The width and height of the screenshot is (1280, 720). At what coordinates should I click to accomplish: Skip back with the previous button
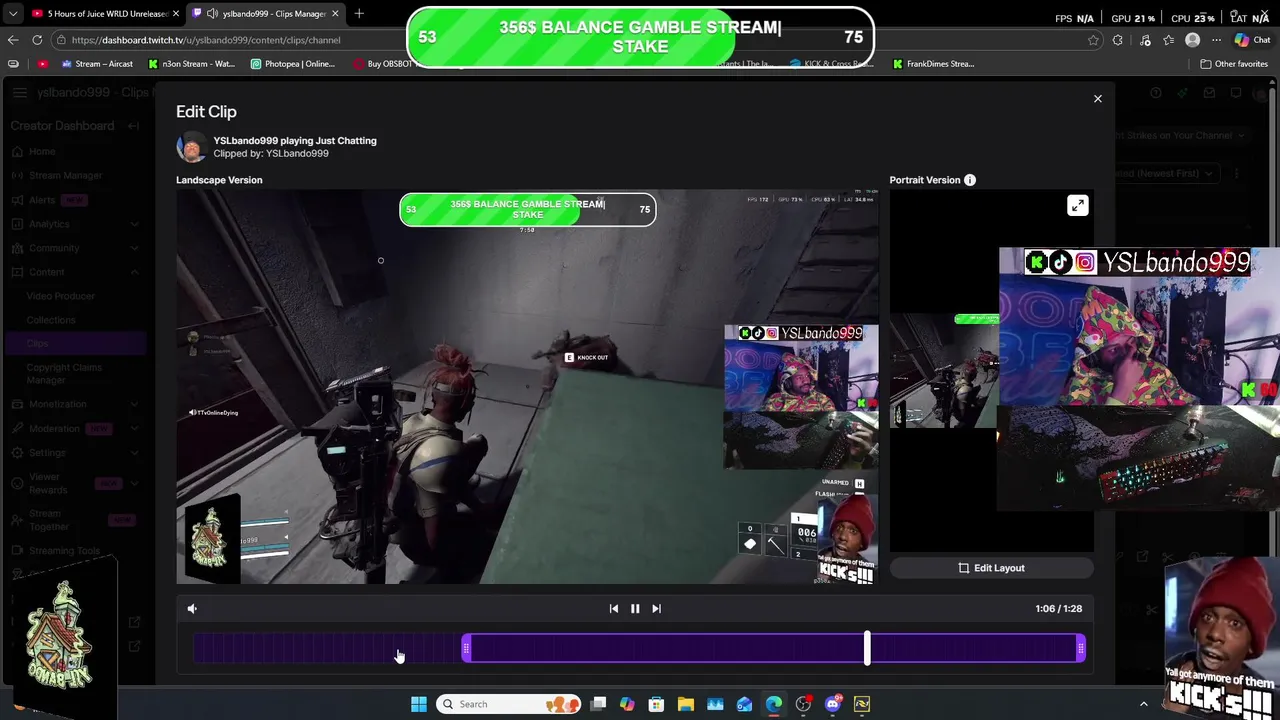coord(614,608)
